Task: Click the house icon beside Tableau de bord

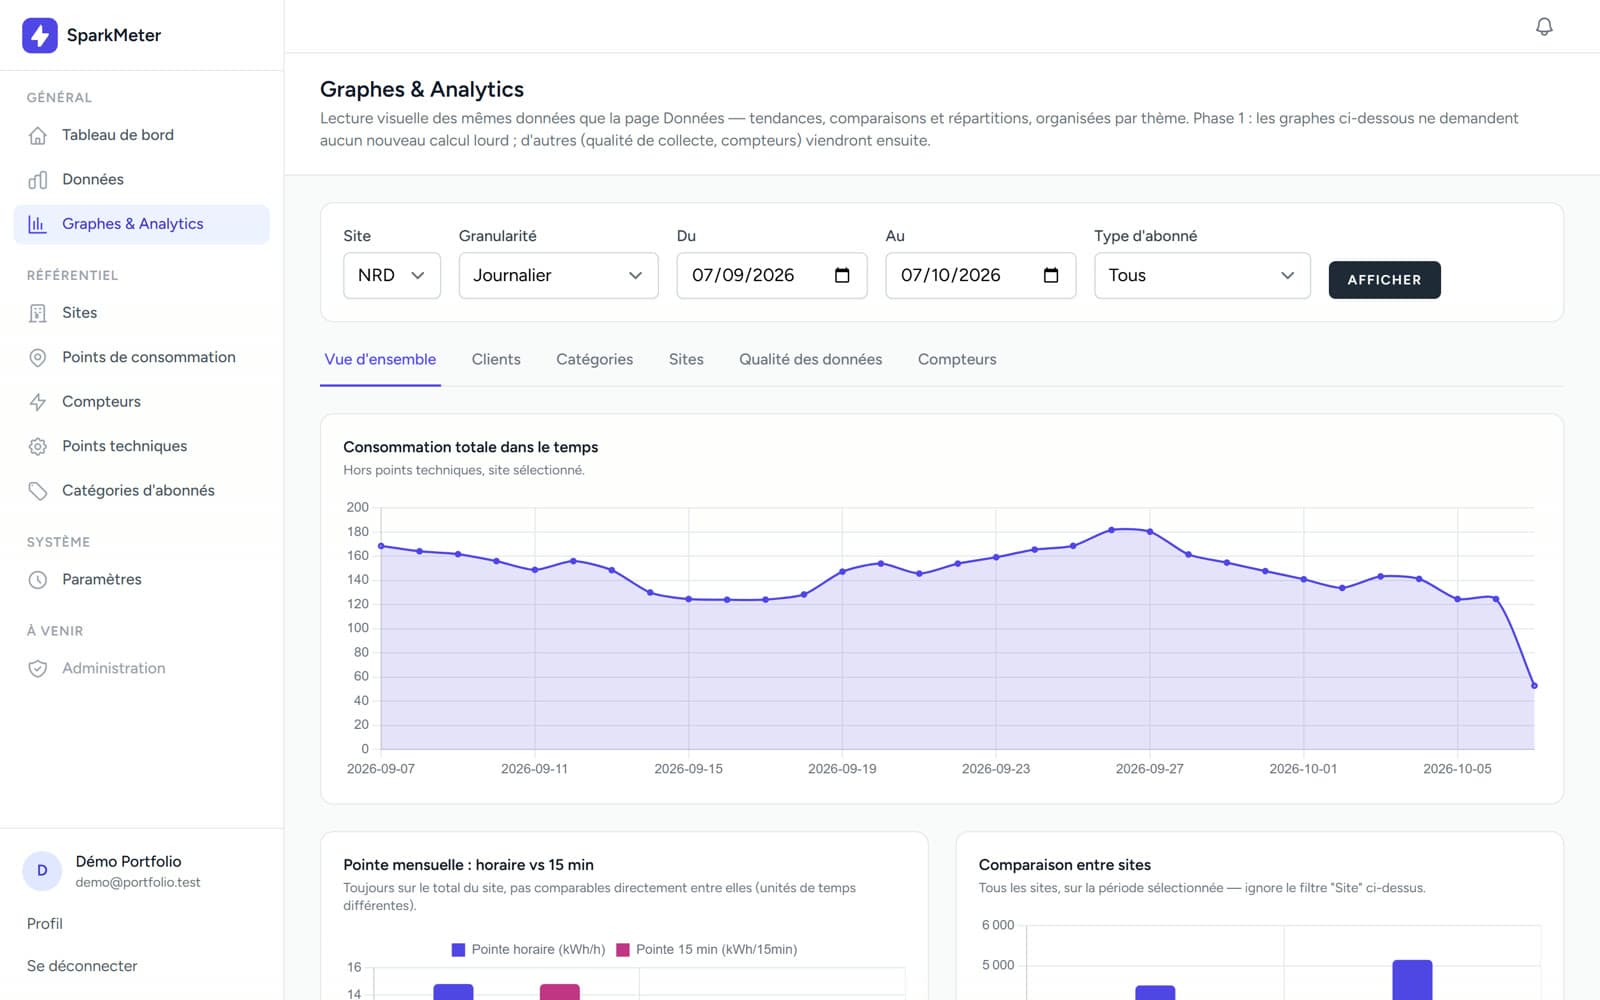Action: point(38,135)
